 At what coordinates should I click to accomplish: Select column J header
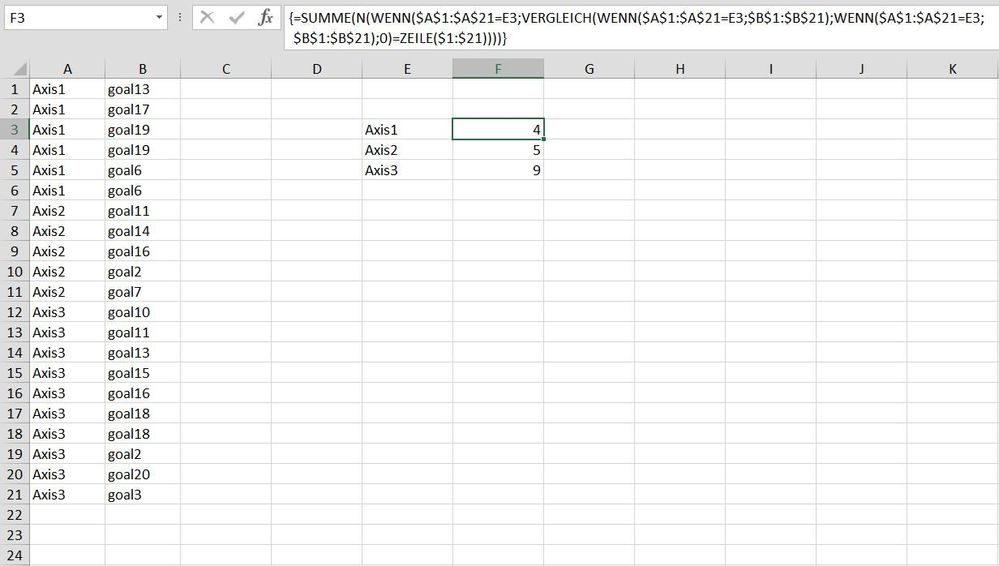click(861, 69)
